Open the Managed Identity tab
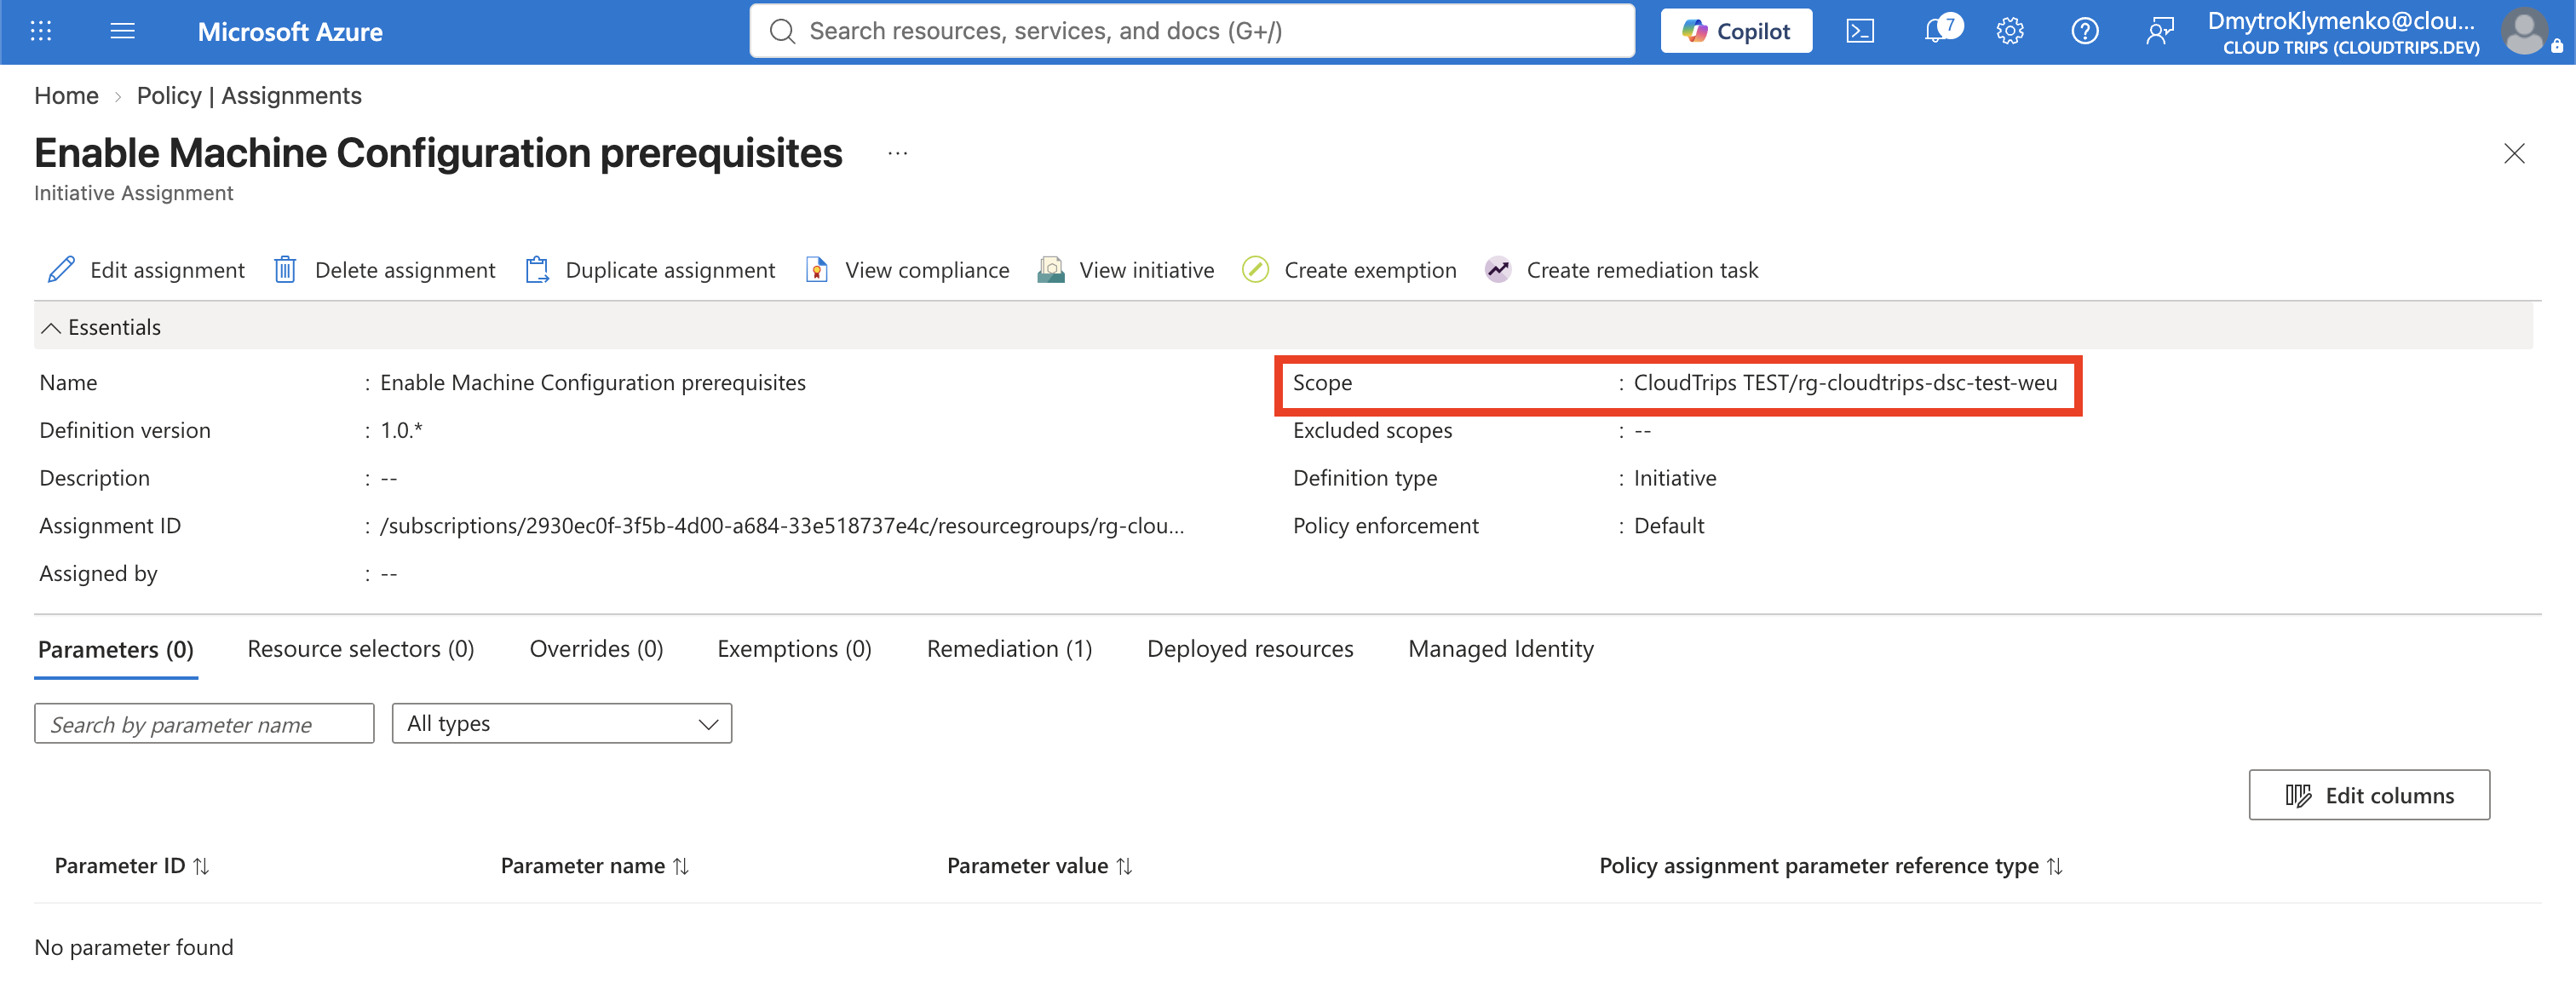Image resolution: width=2576 pixels, height=995 pixels. [1501, 650]
